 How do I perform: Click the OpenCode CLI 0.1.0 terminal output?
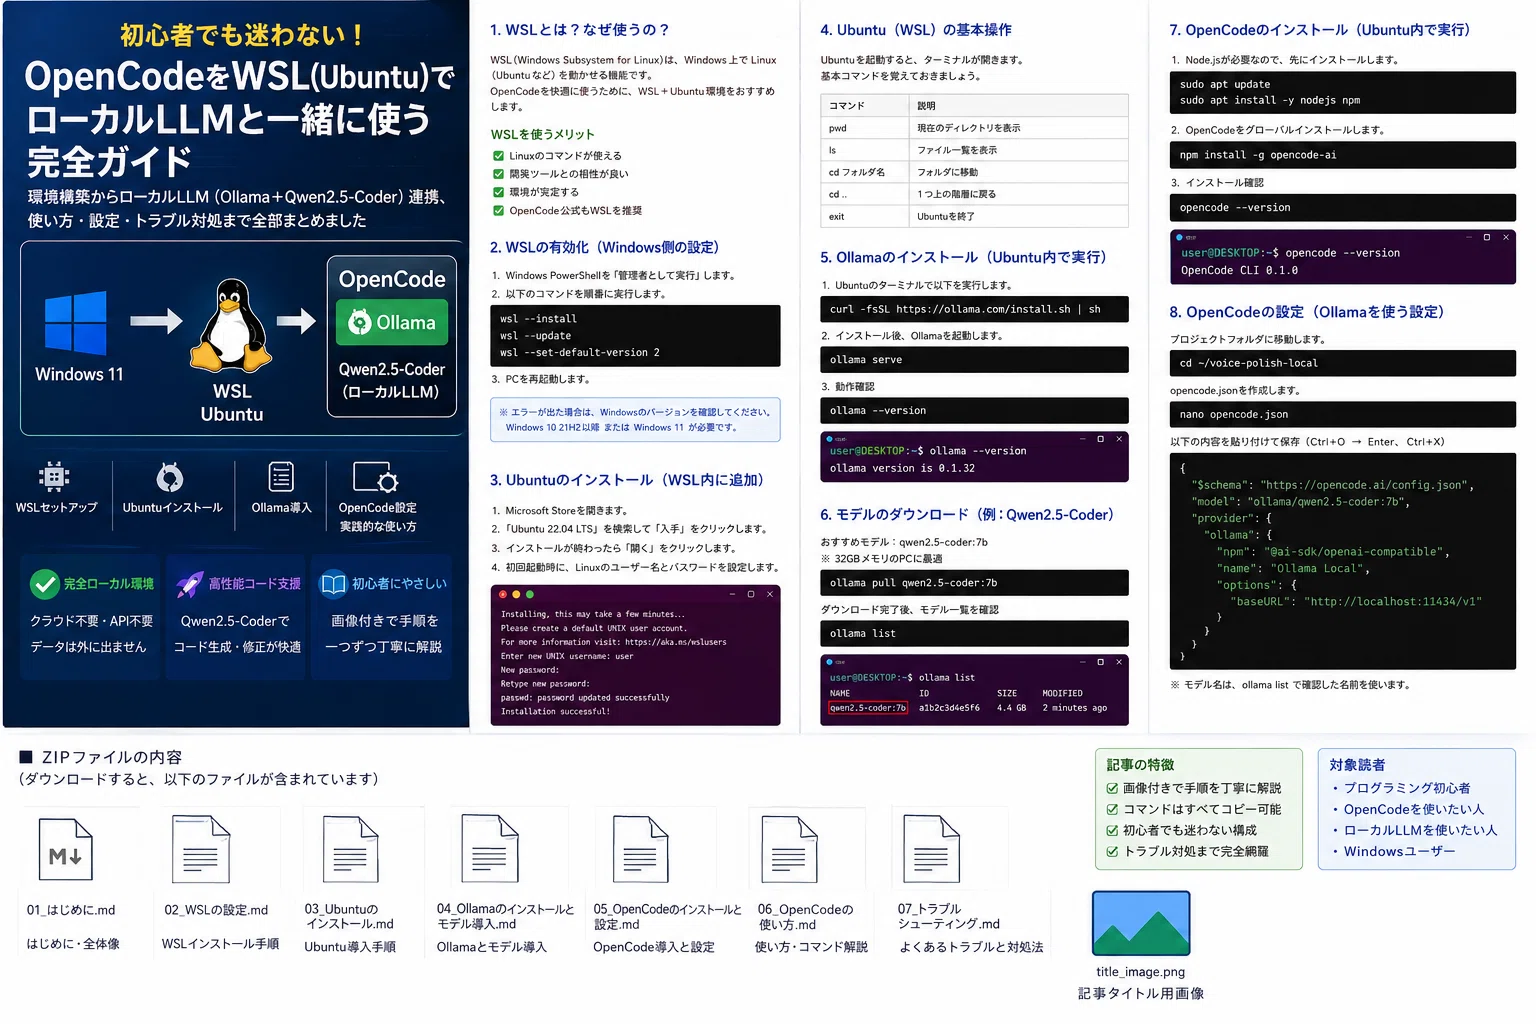click(x=1239, y=270)
